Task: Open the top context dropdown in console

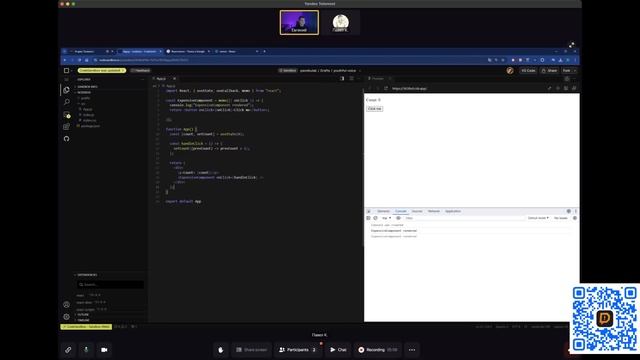Action: coord(387,218)
